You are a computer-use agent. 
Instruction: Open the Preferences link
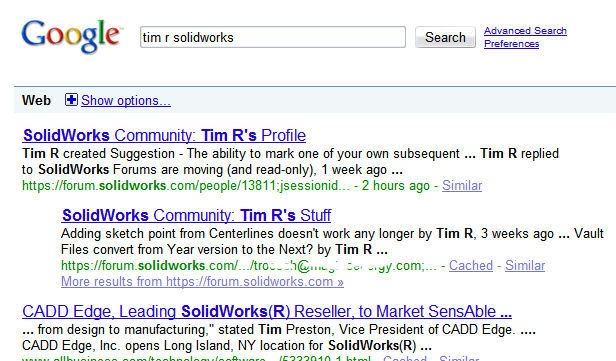tap(512, 44)
